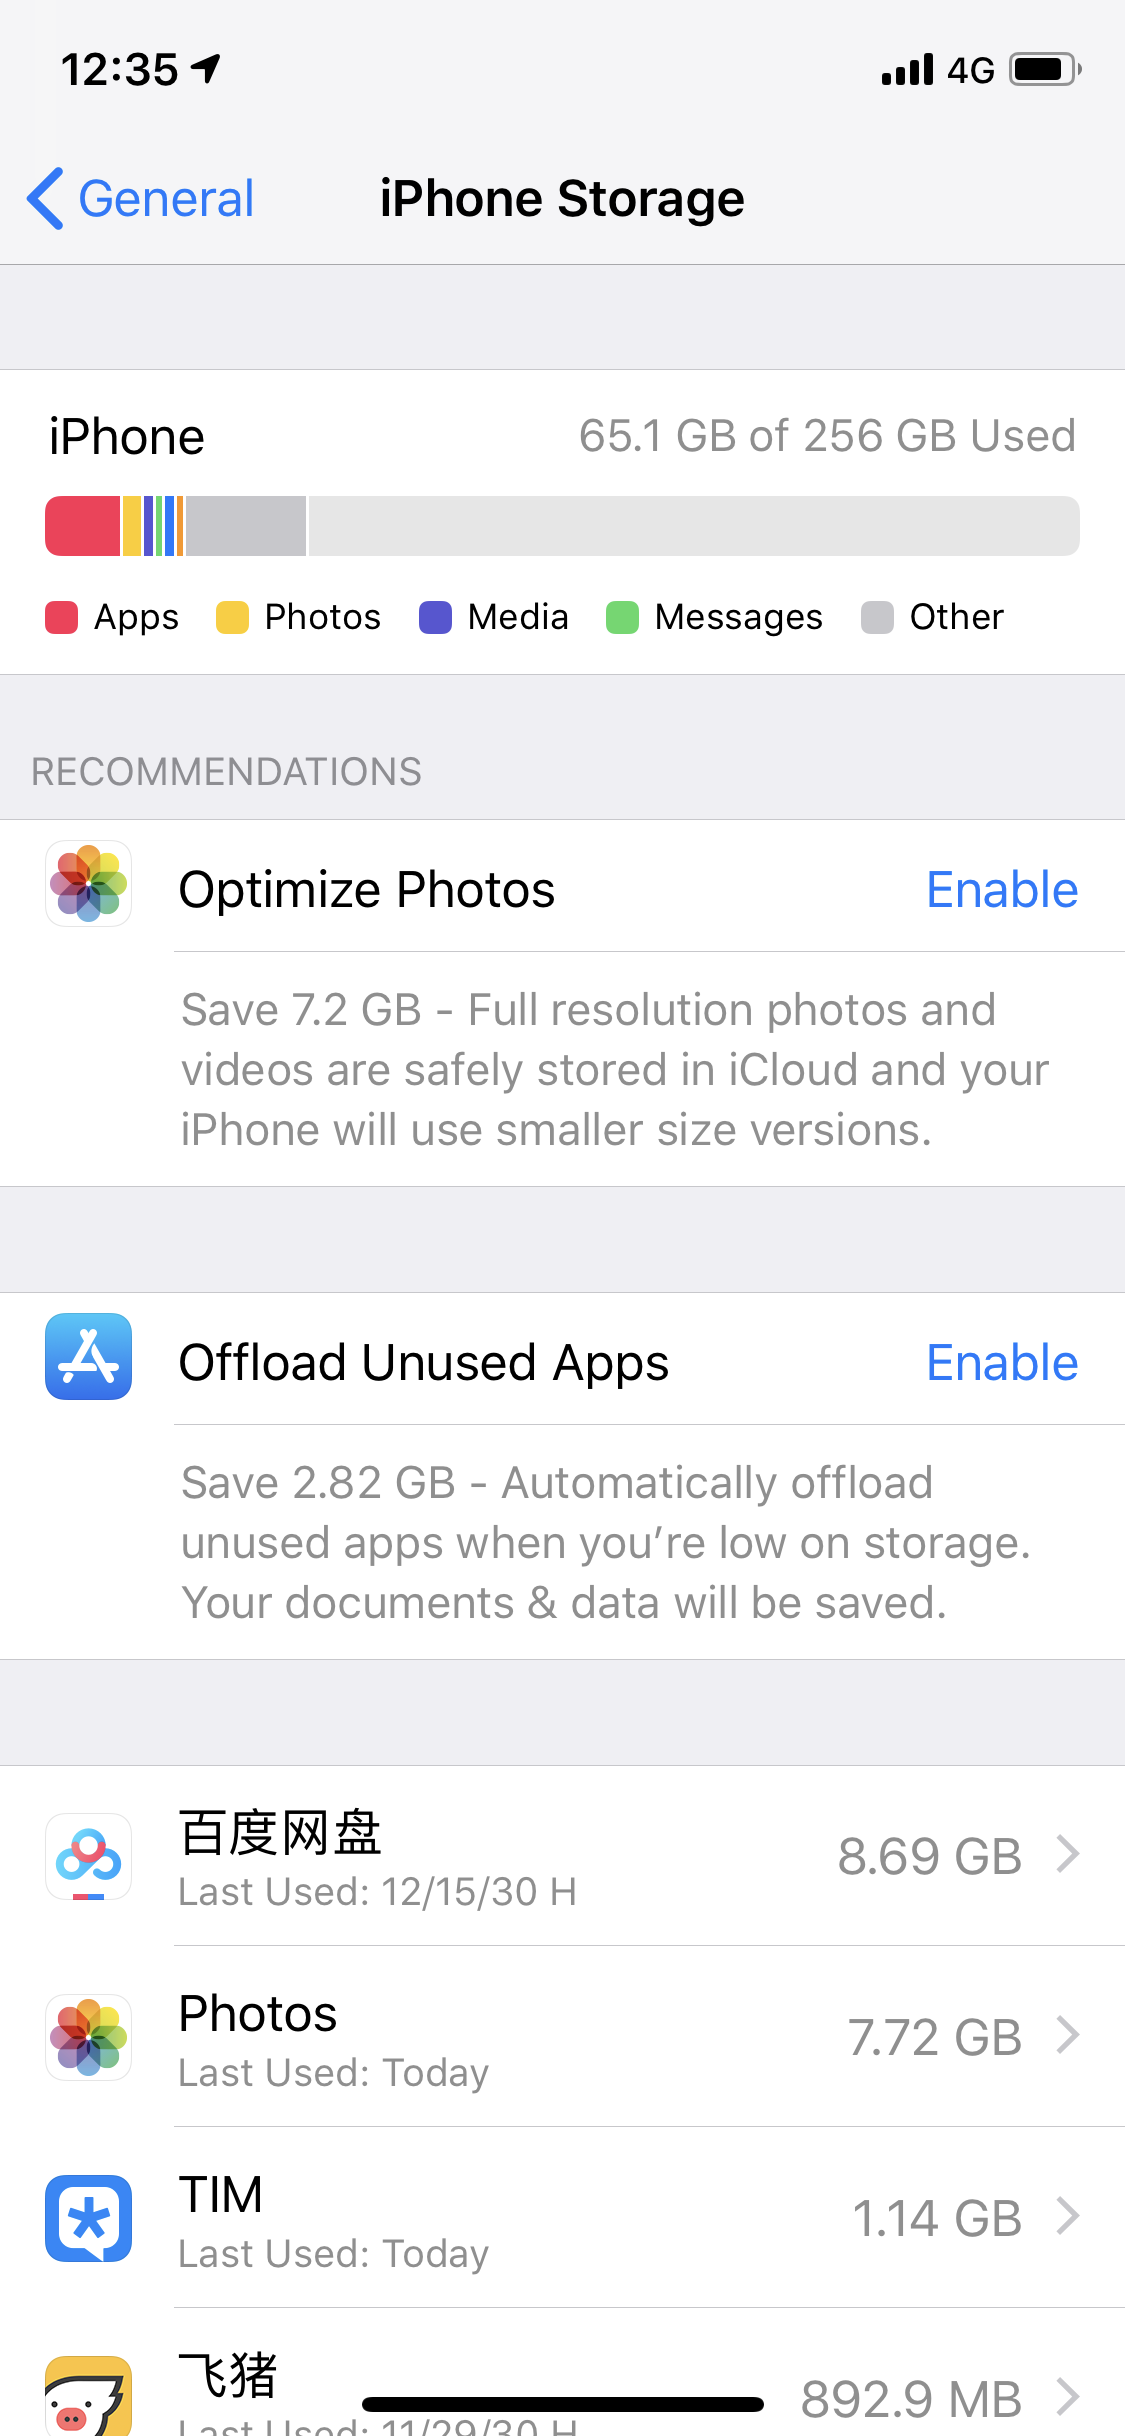This screenshot has width=1125, height=2436.
Task: Tap the back chevron arrow icon
Action: click(x=46, y=198)
